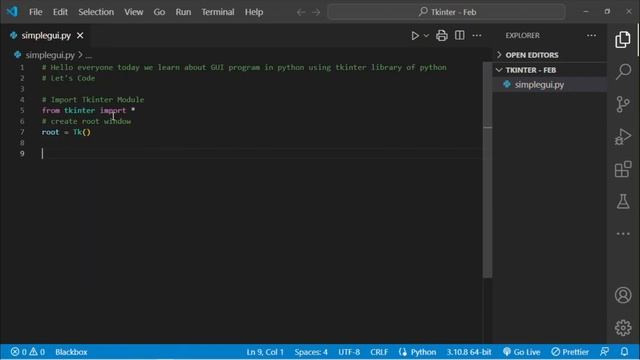Viewport: 640px width, 360px height.
Task: Open the Accounts menu
Action: [623, 295]
